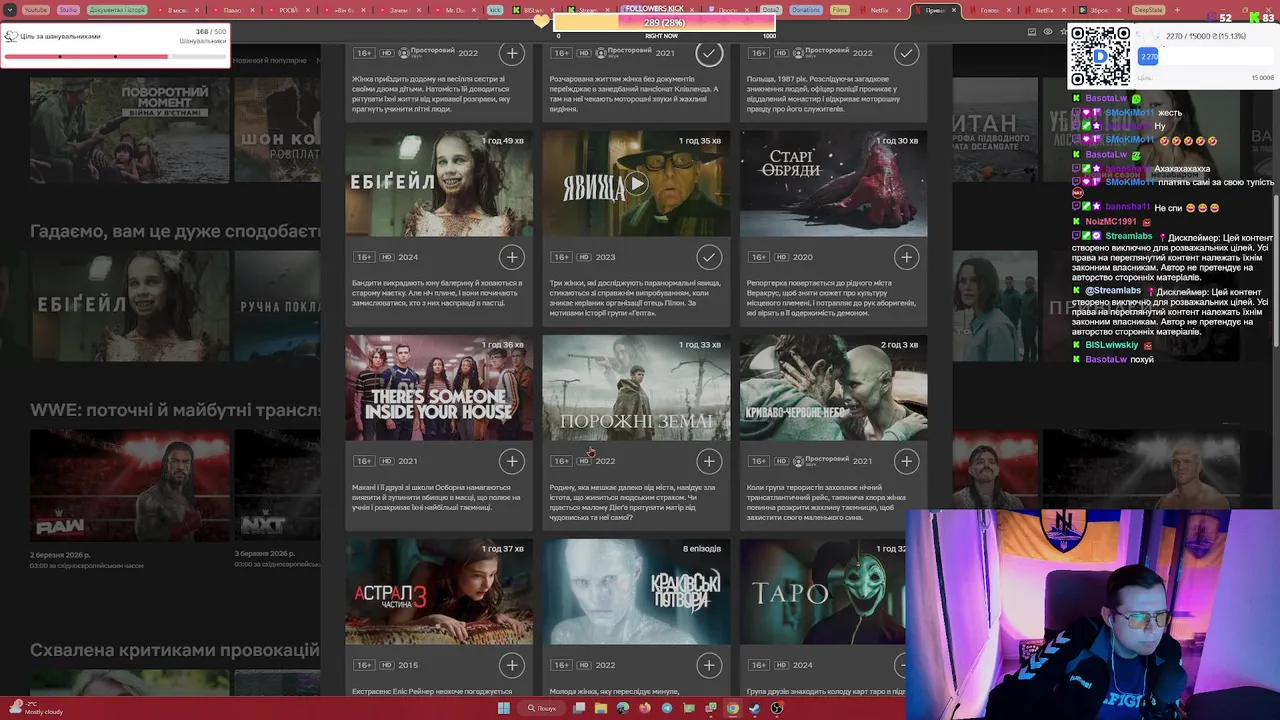
Task: Click the Followers Kick progress bar
Action: pos(665,22)
